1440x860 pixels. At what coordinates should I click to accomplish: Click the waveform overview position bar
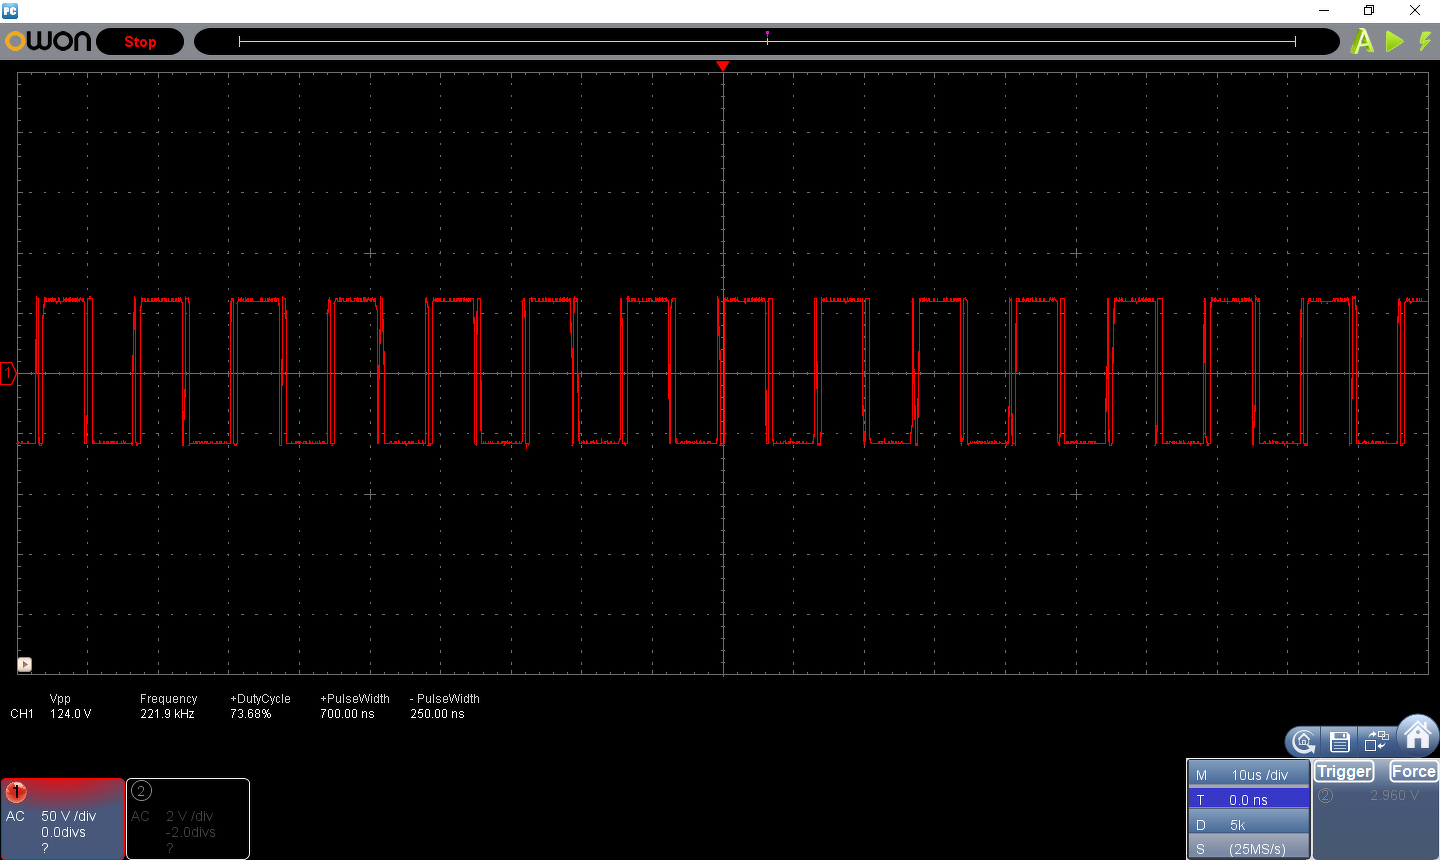tap(767, 41)
